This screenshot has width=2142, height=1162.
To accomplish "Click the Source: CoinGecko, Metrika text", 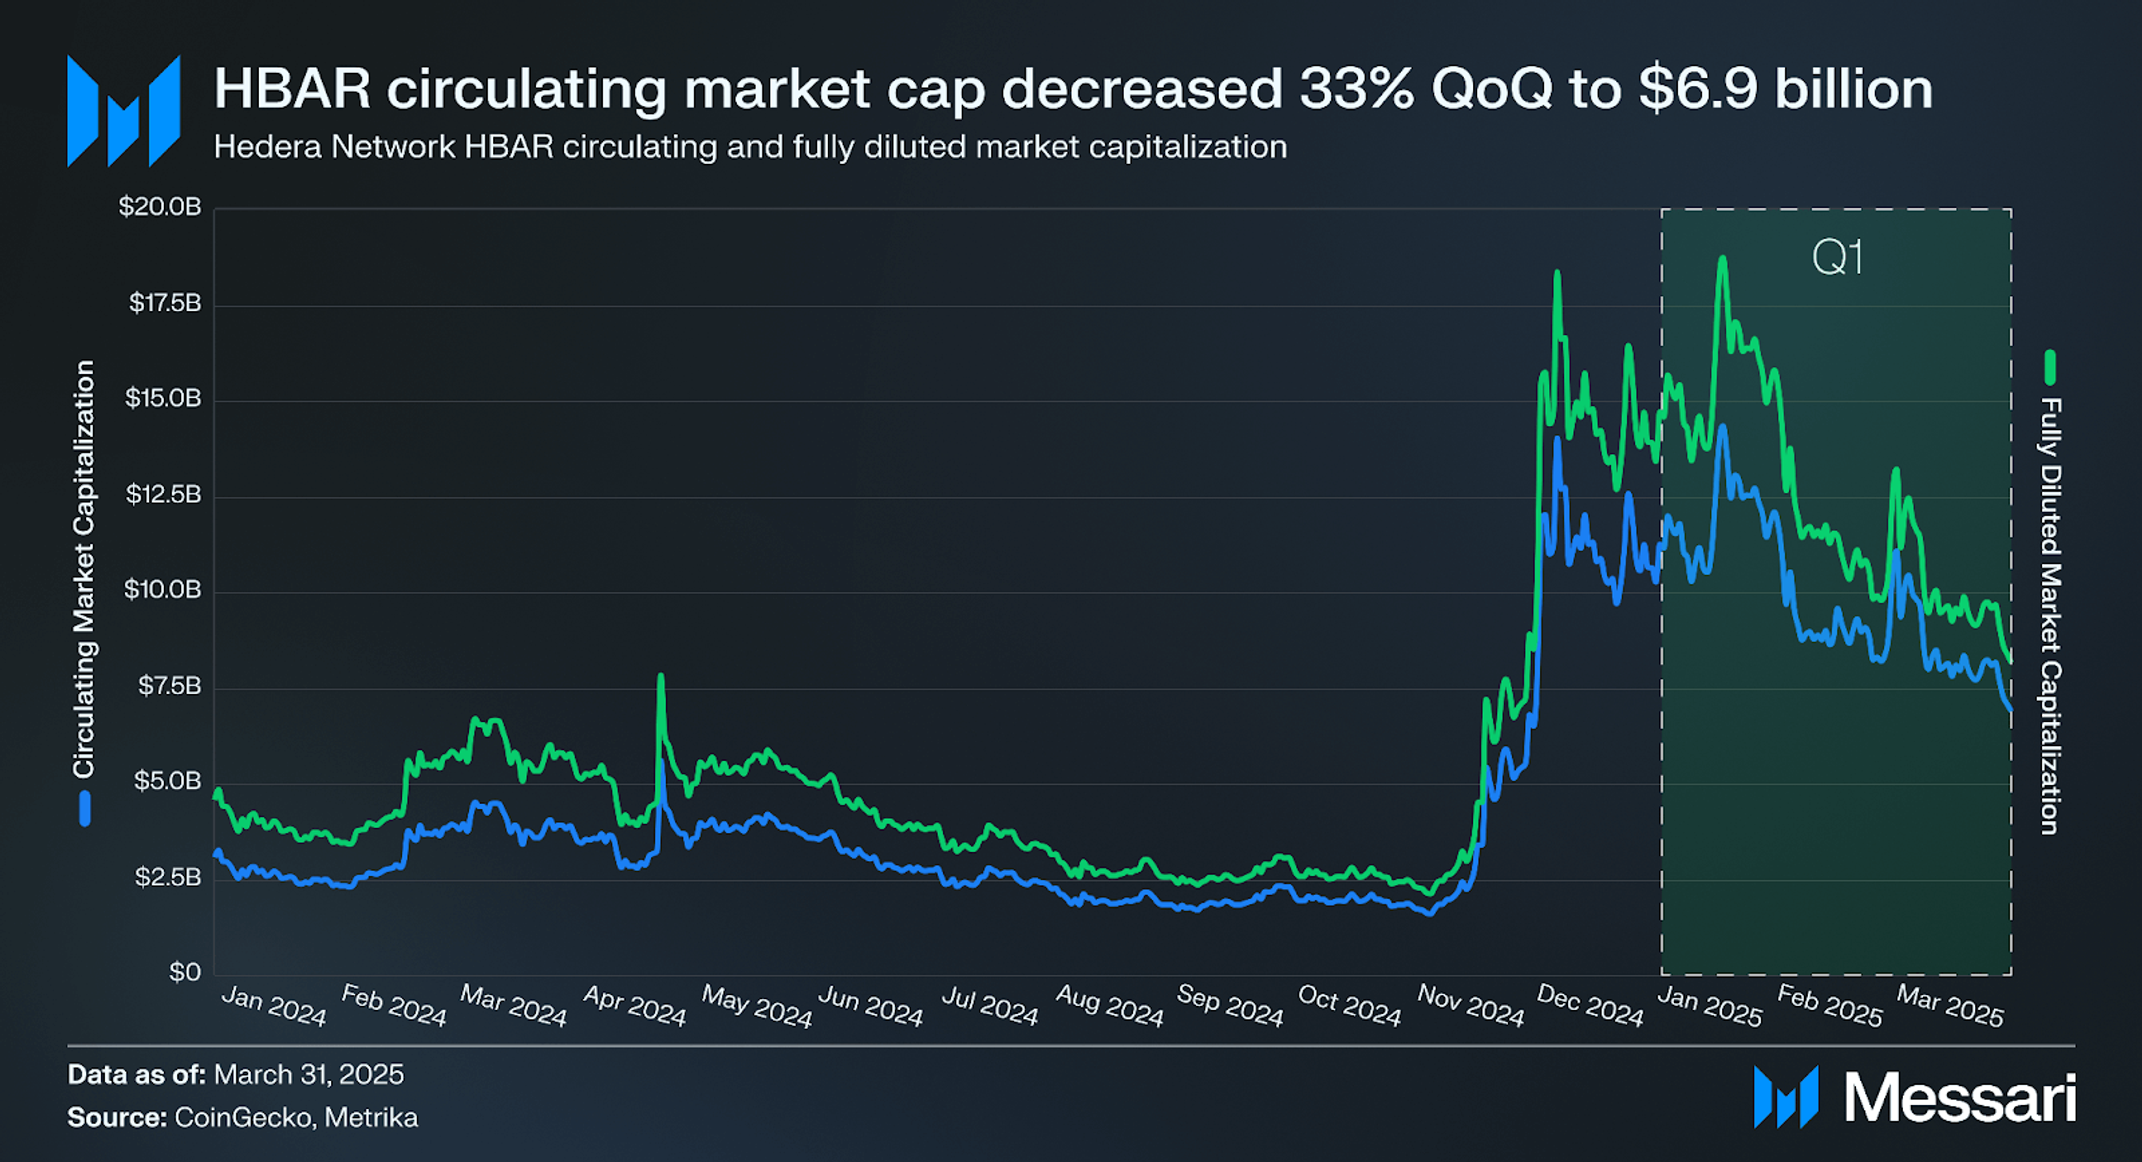I will (243, 1117).
